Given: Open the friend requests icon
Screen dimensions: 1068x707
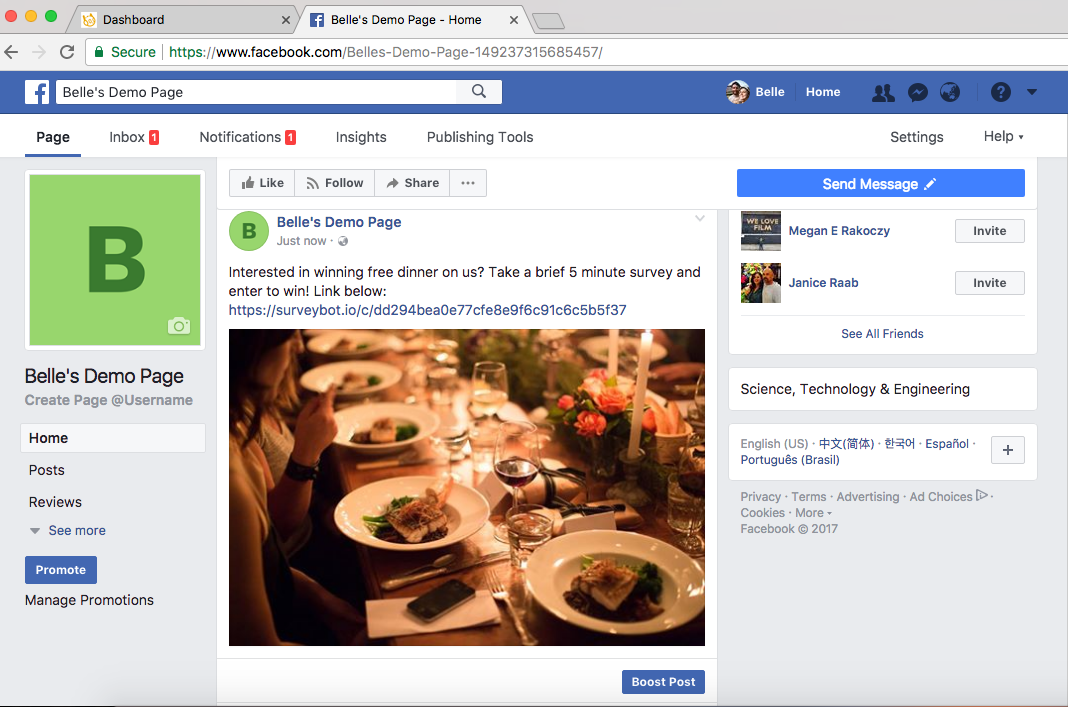Looking at the screenshot, I should tap(883, 92).
